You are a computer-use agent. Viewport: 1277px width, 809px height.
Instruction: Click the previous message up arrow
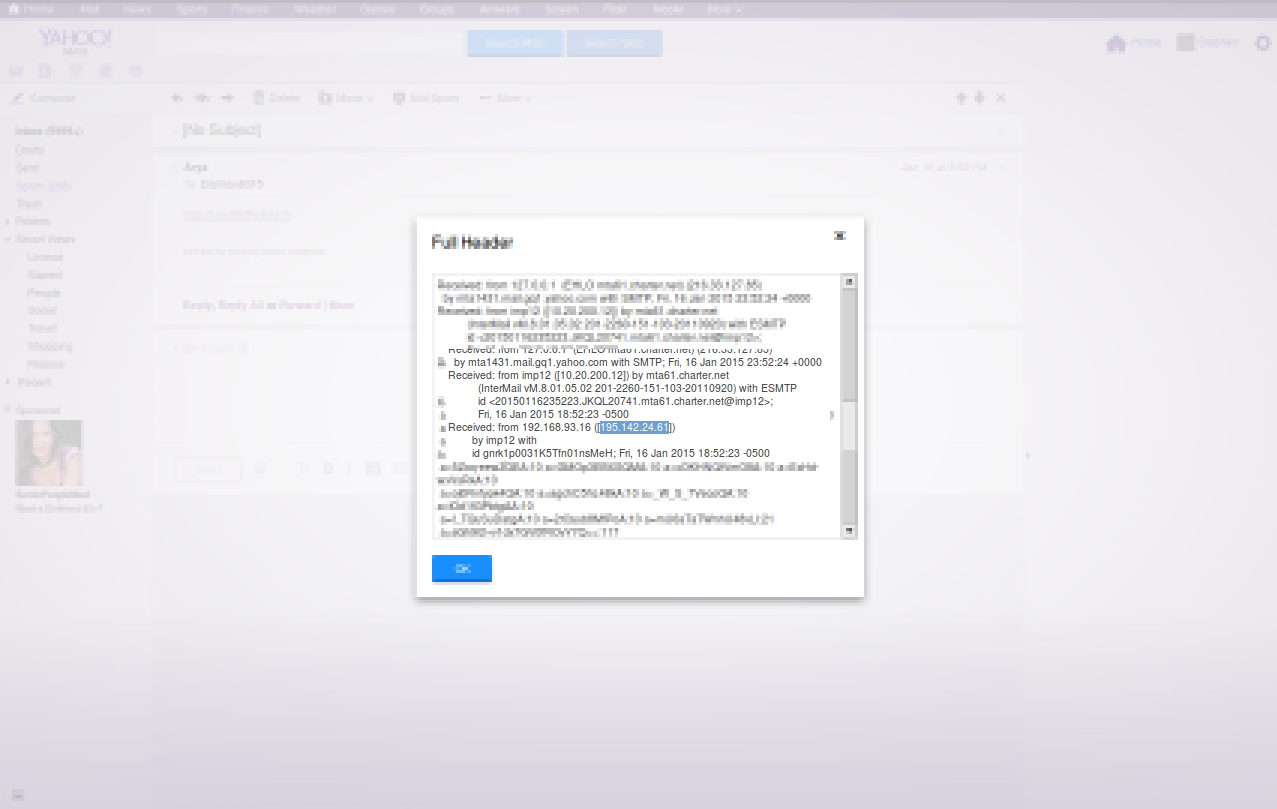[x=961, y=98]
